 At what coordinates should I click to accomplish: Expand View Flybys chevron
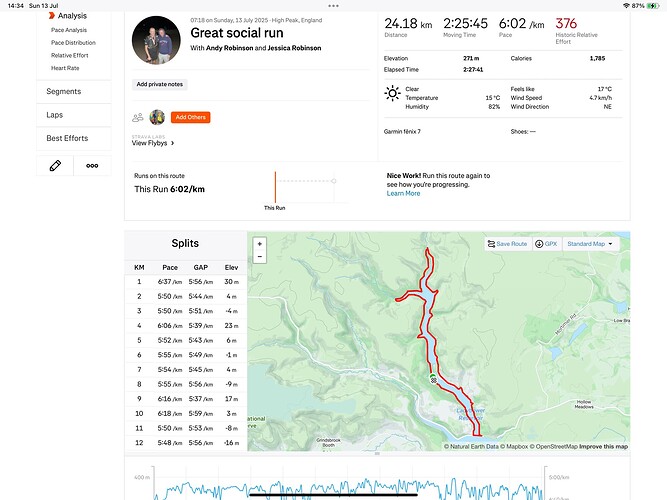point(172,143)
